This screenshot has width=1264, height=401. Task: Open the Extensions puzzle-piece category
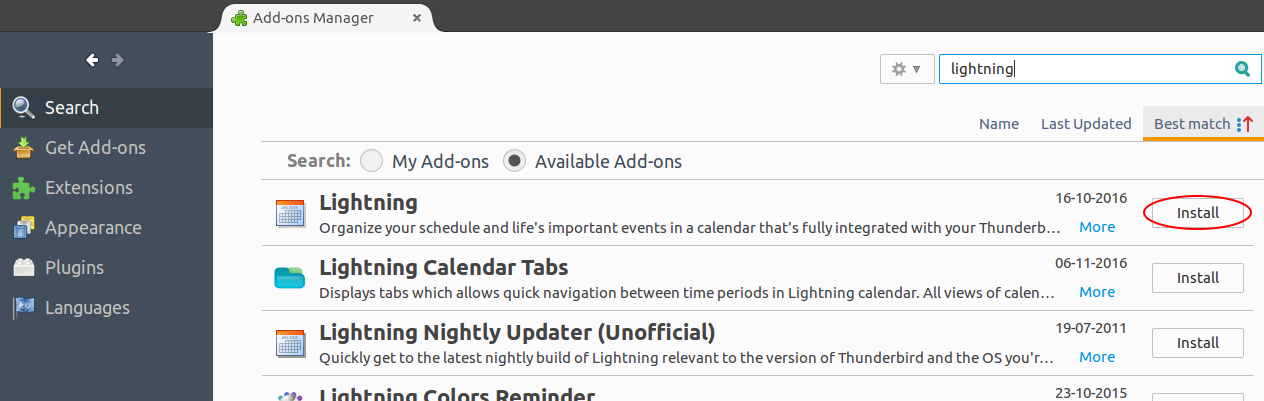(88, 188)
